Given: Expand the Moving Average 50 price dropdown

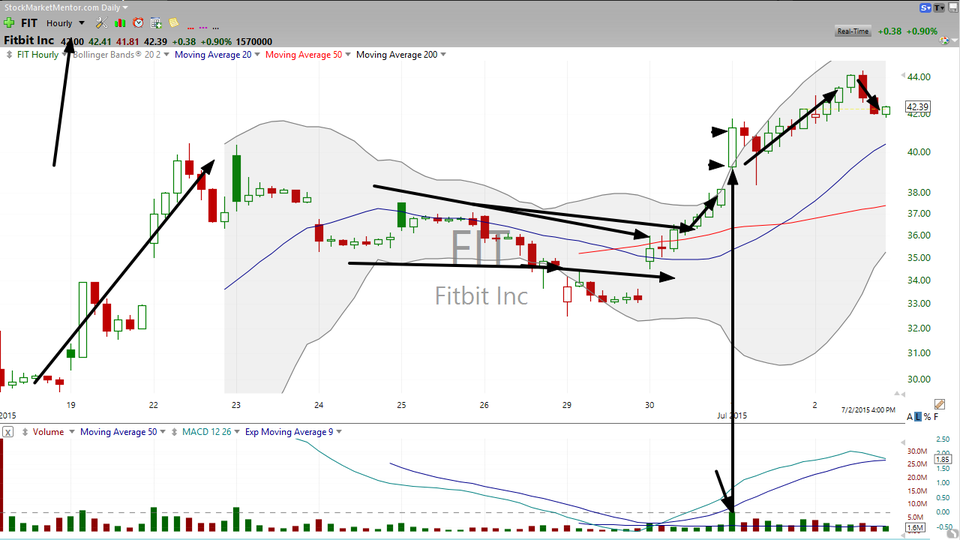Looking at the screenshot, I should coord(348,54).
